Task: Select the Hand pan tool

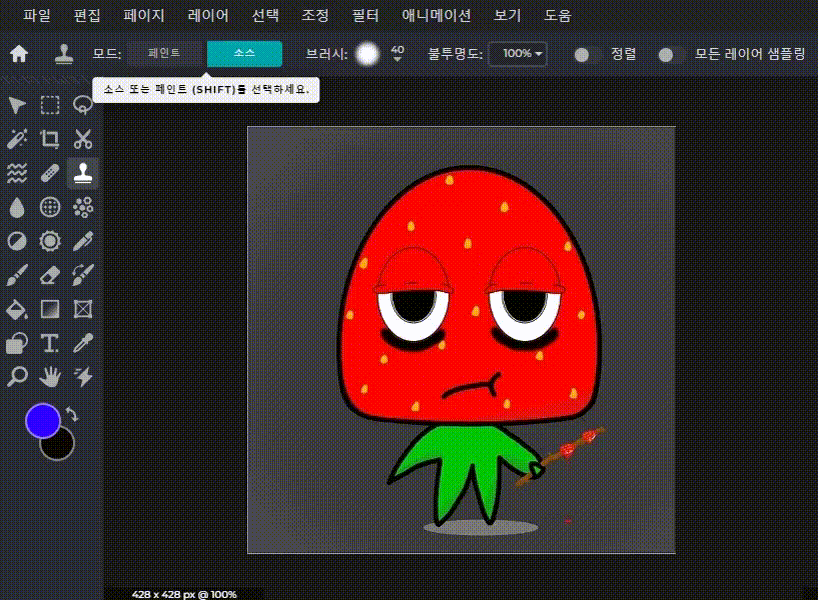Action: (x=50, y=376)
